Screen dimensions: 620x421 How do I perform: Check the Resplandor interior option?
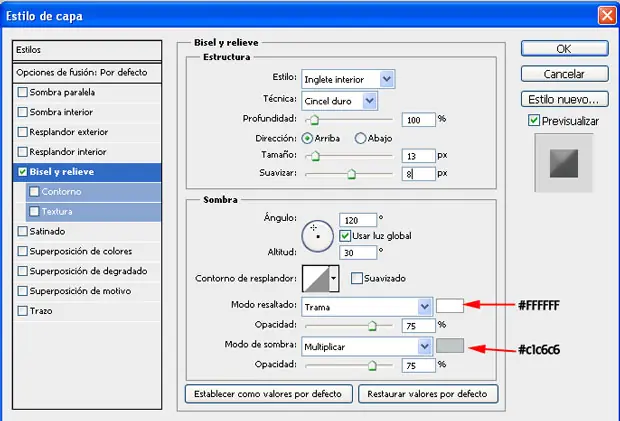tap(23, 151)
